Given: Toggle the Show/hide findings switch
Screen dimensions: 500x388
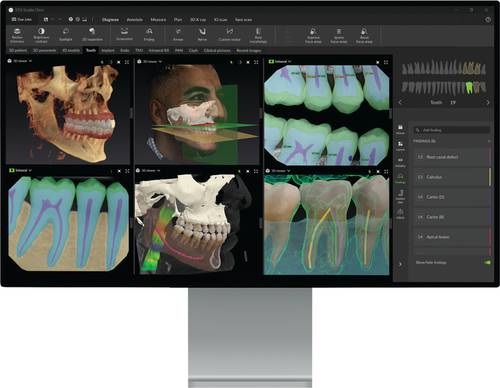Looking at the screenshot, I should tap(487, 262).
